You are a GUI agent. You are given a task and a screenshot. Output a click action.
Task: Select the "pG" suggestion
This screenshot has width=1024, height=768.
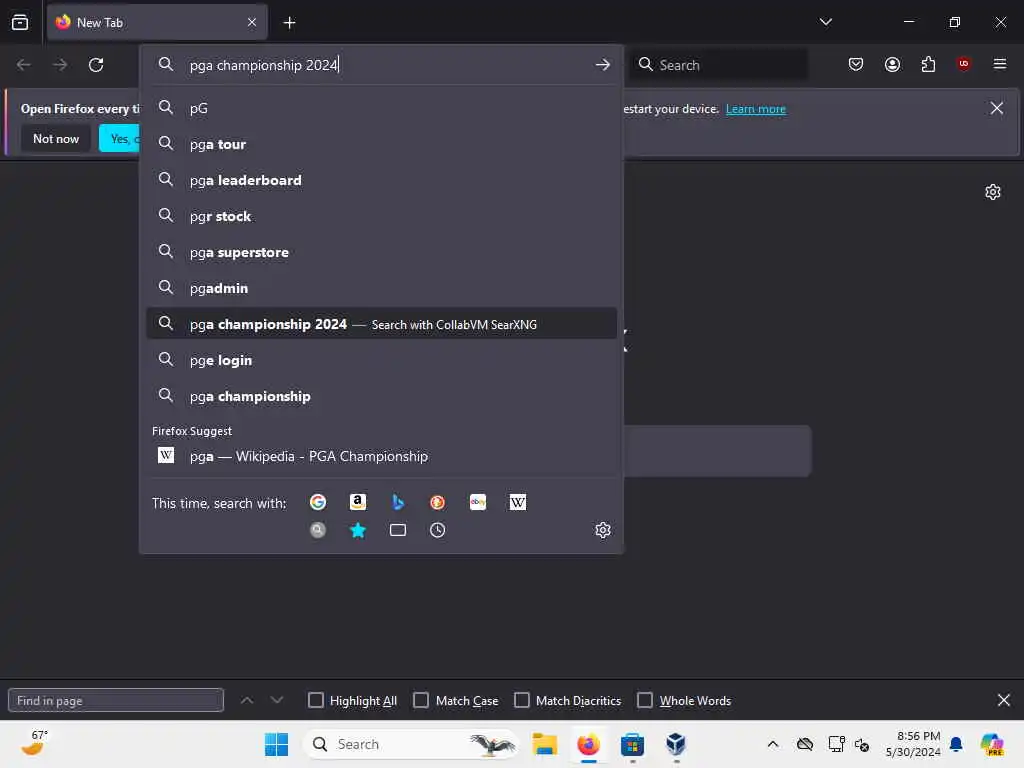[x=381, y=108]
